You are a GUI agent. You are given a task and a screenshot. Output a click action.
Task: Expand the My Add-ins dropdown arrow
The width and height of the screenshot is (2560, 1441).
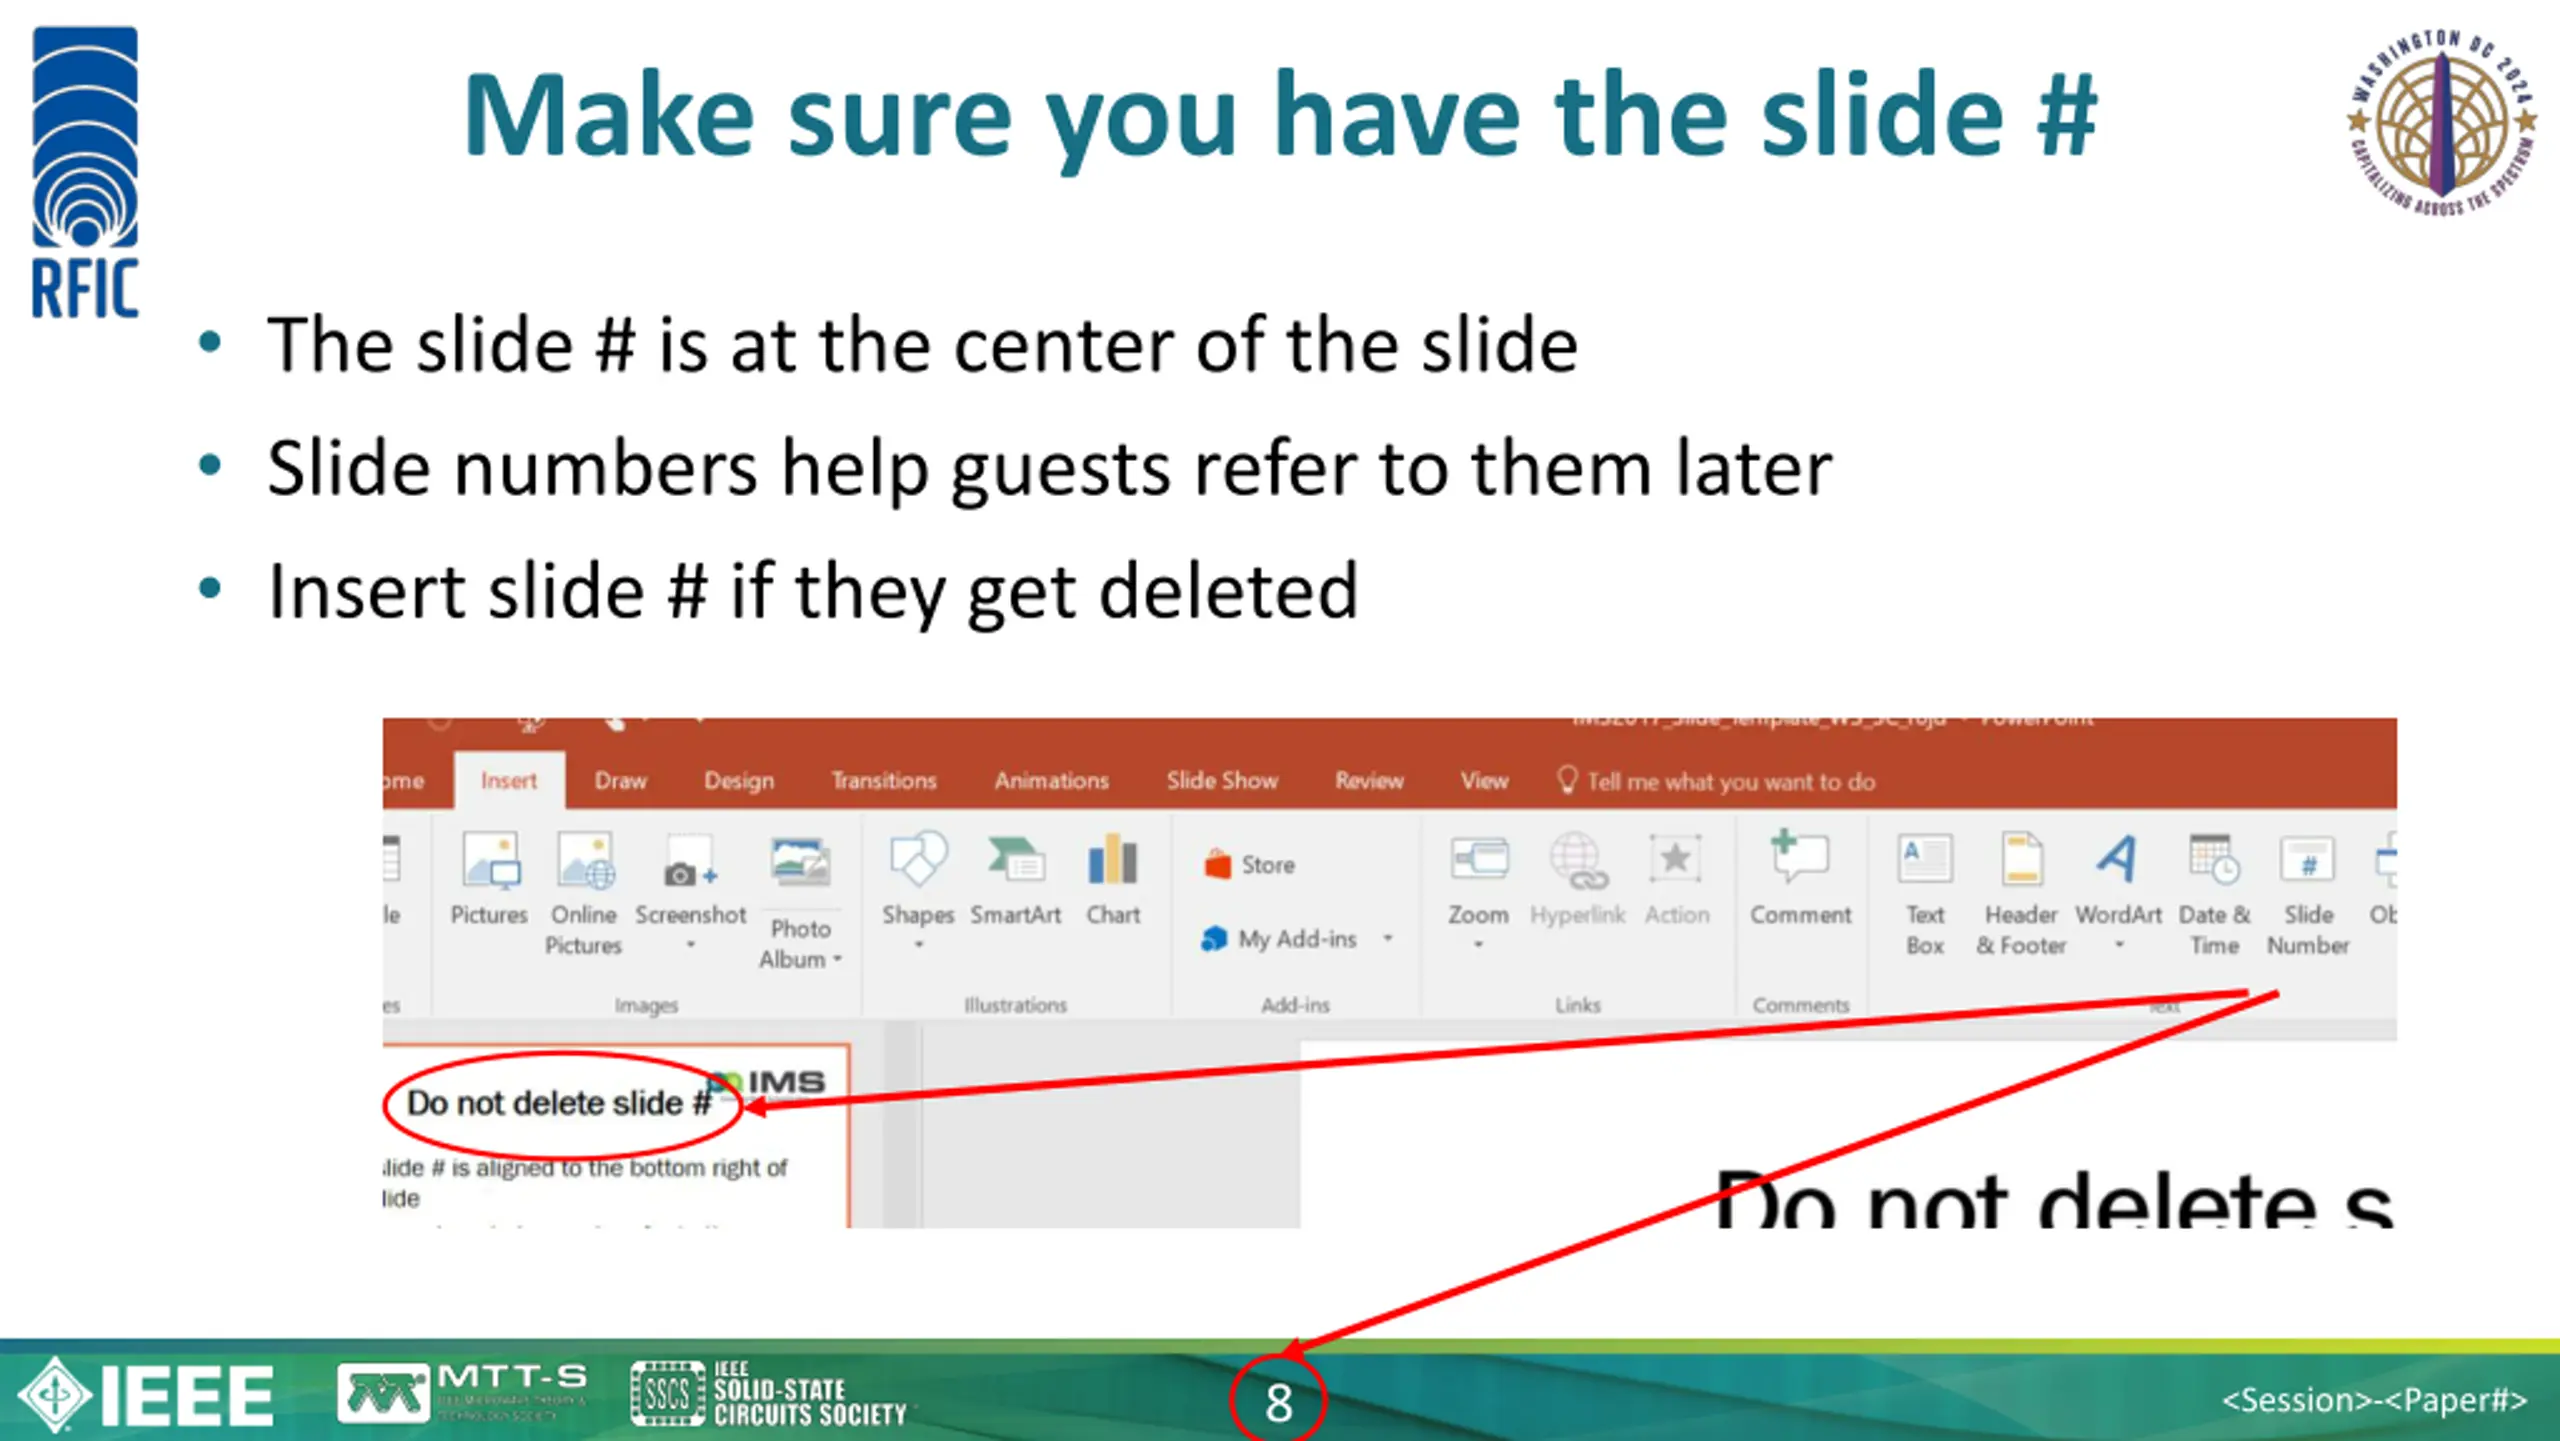[1388, 938]
